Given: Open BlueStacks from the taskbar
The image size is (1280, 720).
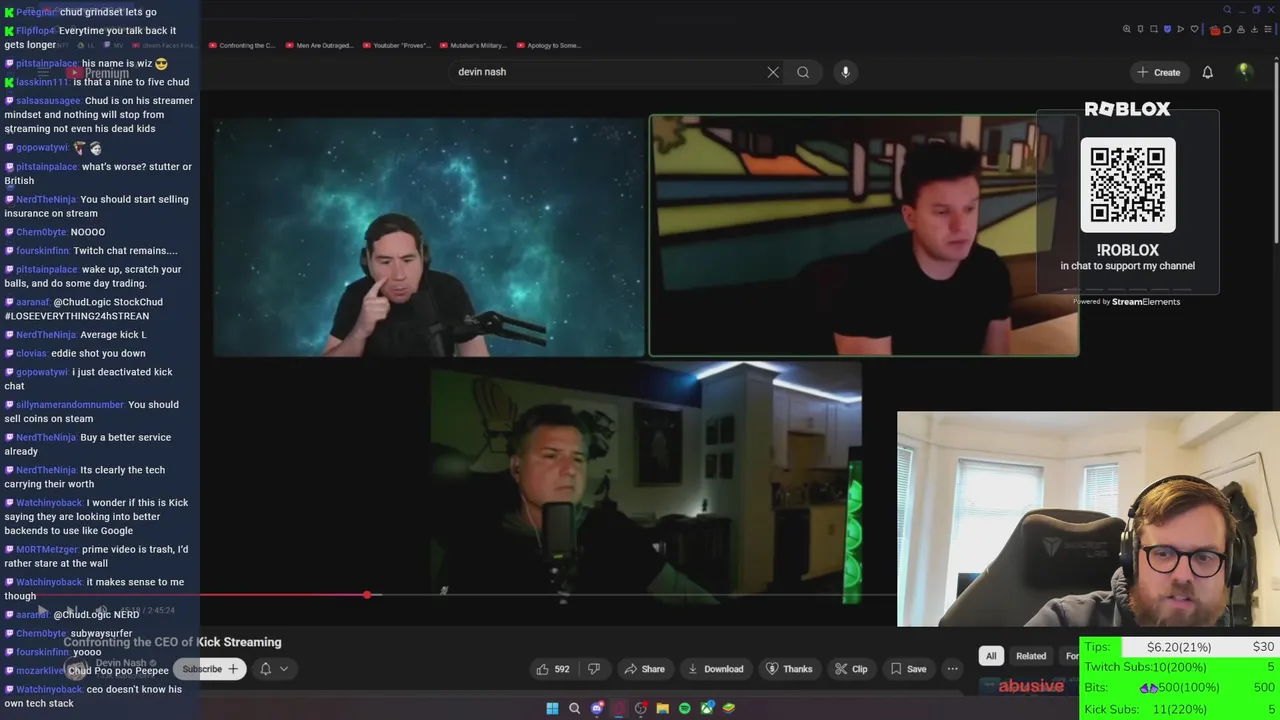Looking at the screenshot, I should click(729, 708).
